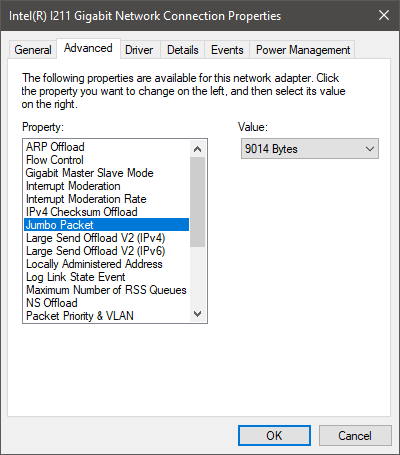Screen dimensions: 400x455
Task: Click the OK button
Action: [x=274, y=435]
